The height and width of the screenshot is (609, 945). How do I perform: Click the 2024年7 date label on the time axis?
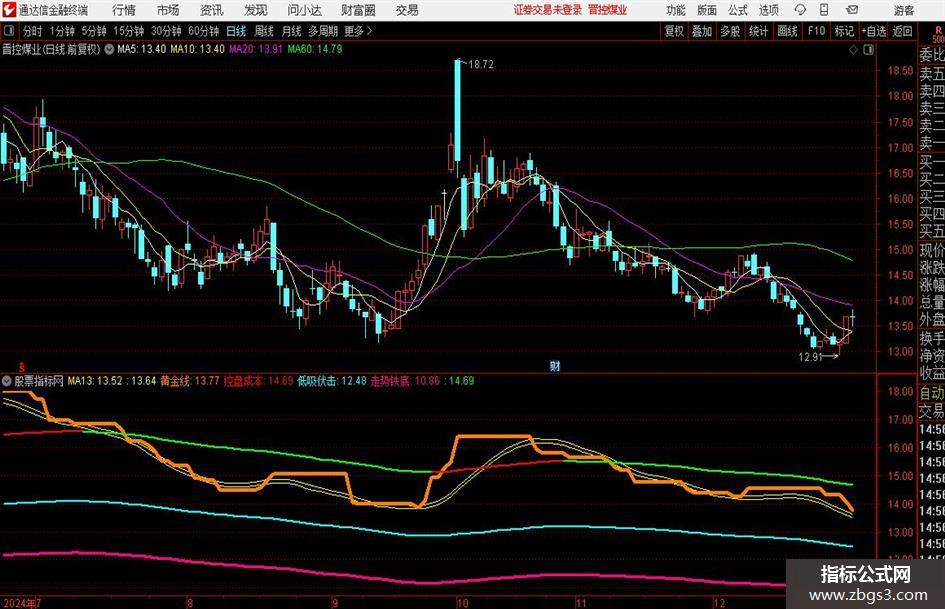22,603
